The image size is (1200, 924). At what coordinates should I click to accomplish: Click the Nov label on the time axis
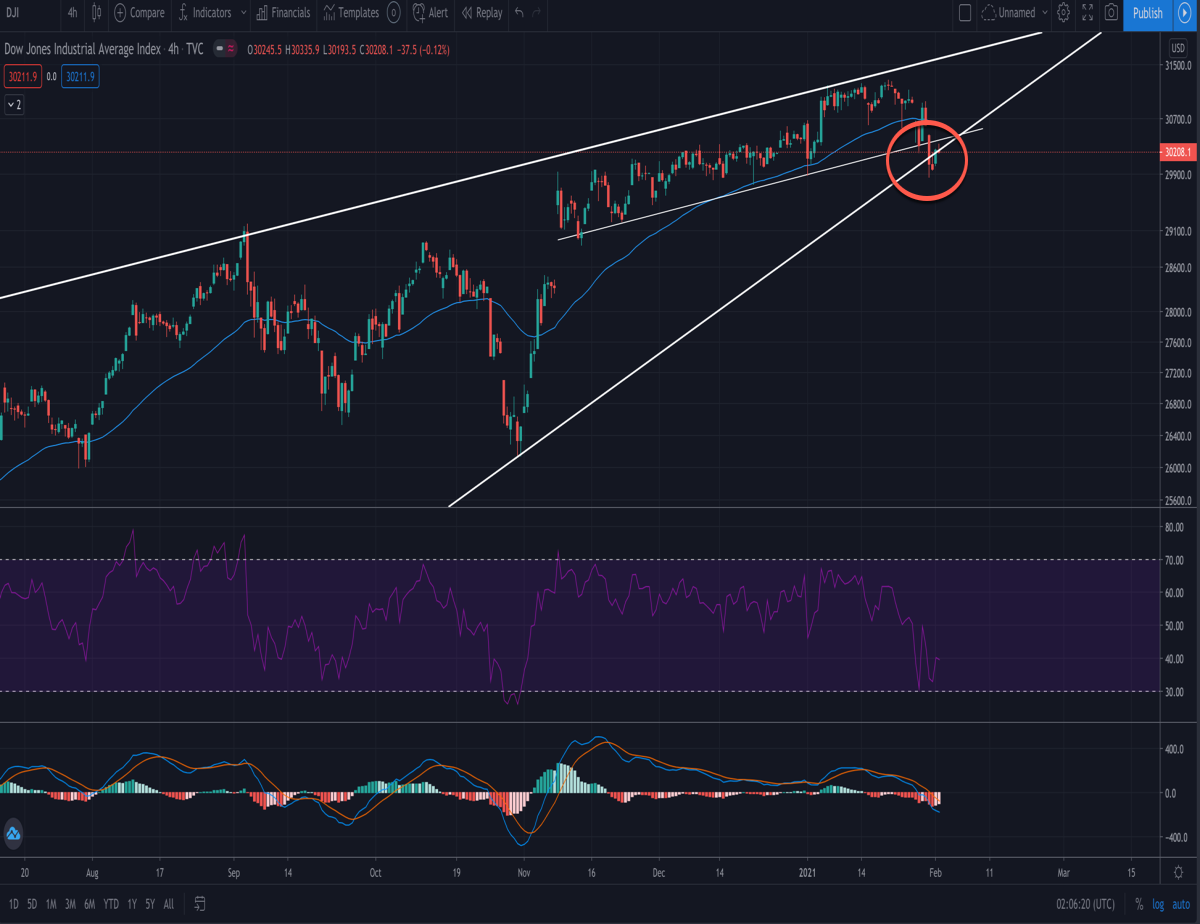point(524,872)
